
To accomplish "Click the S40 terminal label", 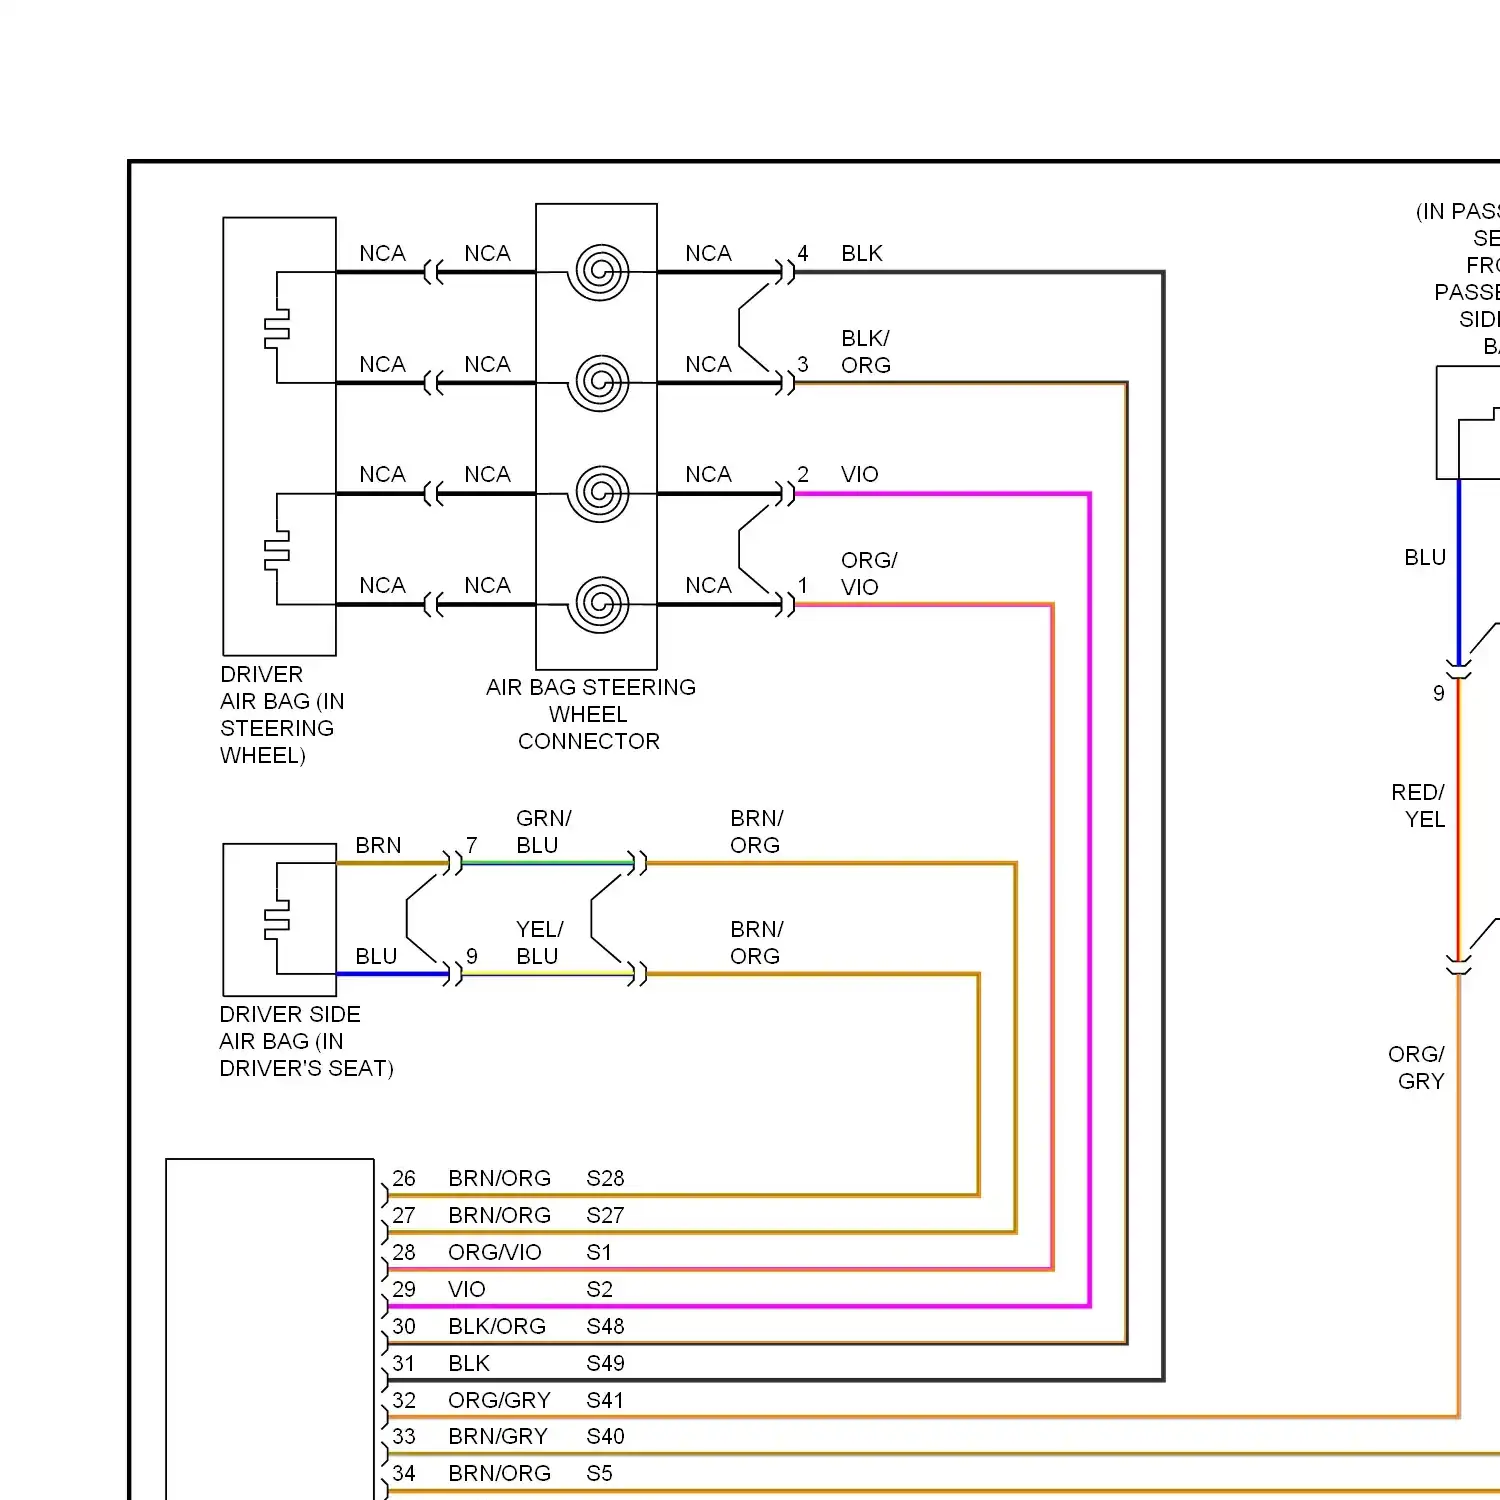I will tap(605, 1436).
